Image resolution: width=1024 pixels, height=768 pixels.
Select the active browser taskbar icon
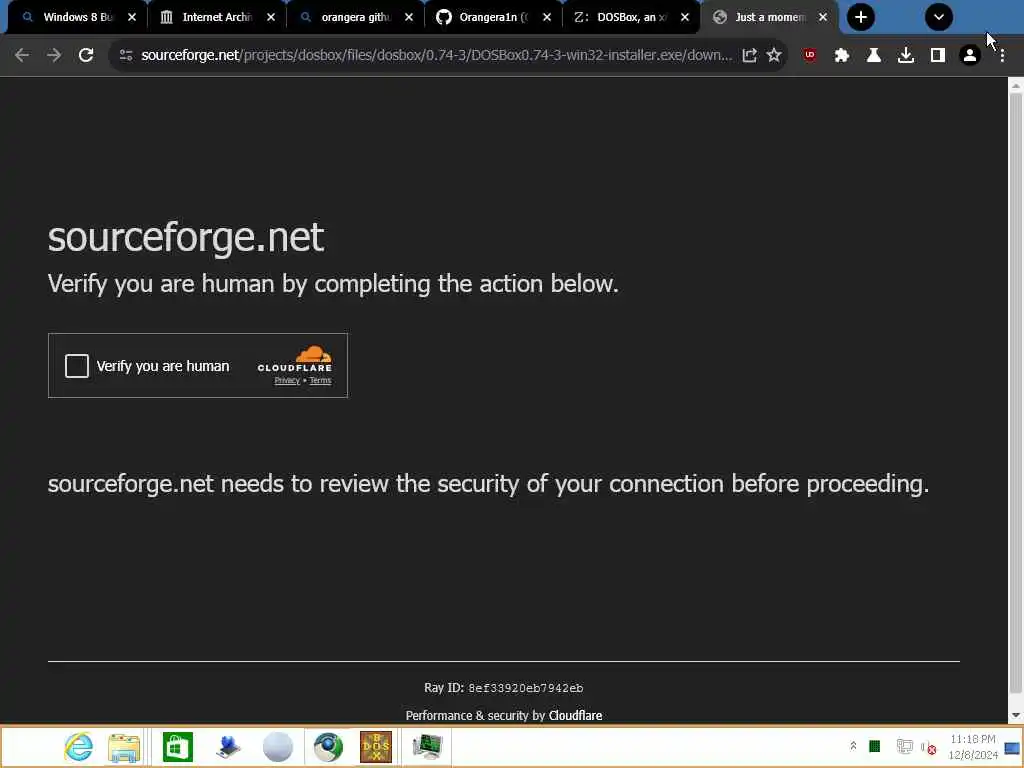328,747
